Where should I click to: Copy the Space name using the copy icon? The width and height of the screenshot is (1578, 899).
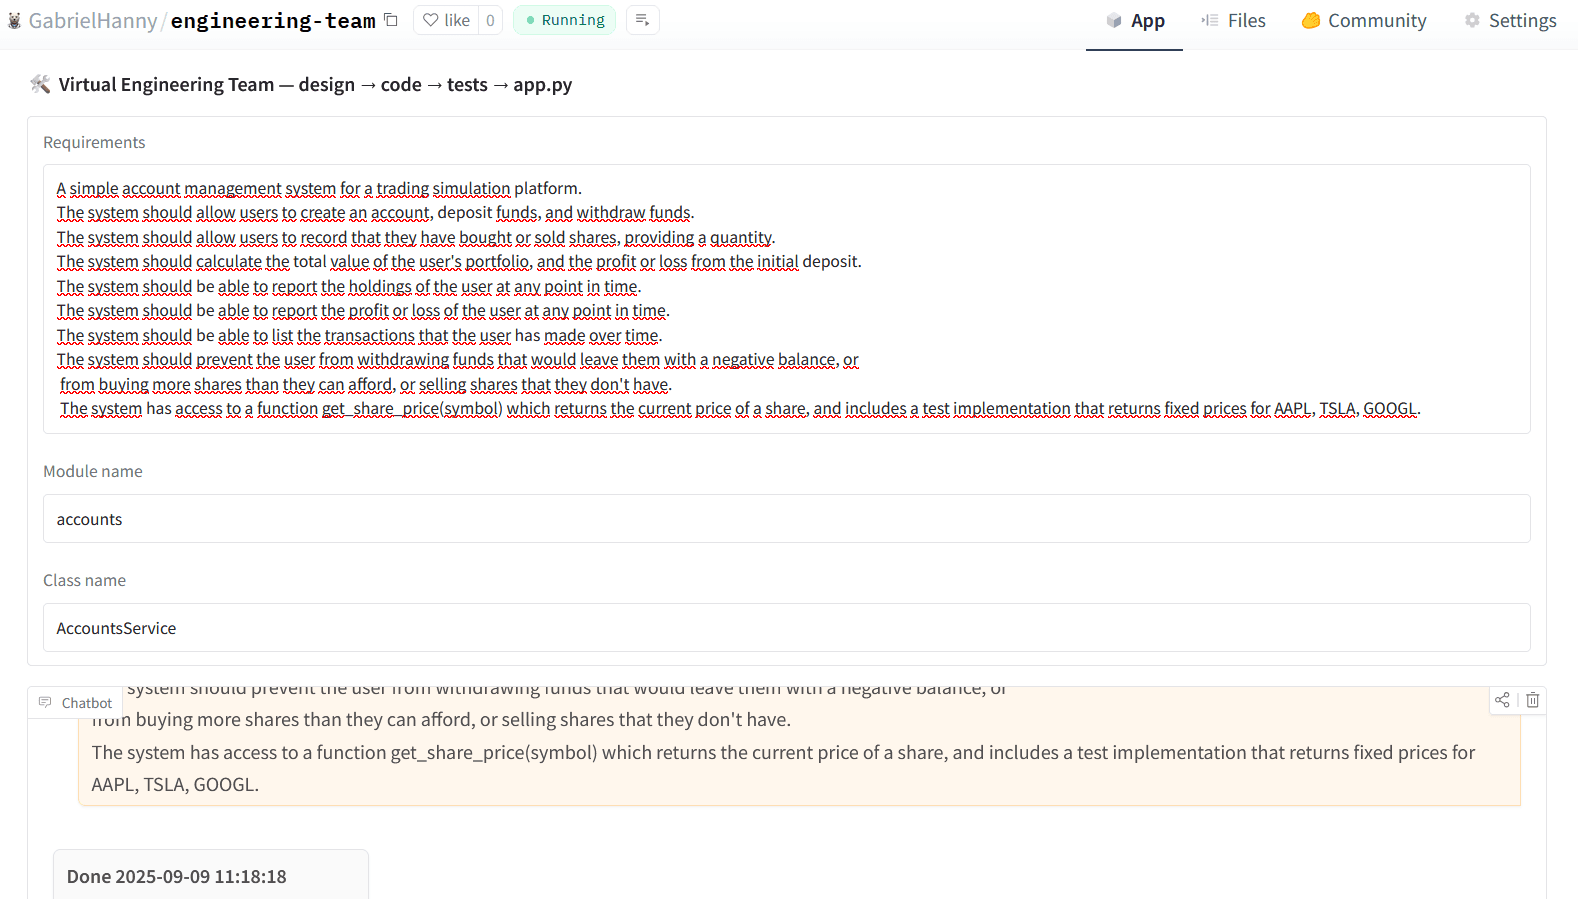point(391,20)
